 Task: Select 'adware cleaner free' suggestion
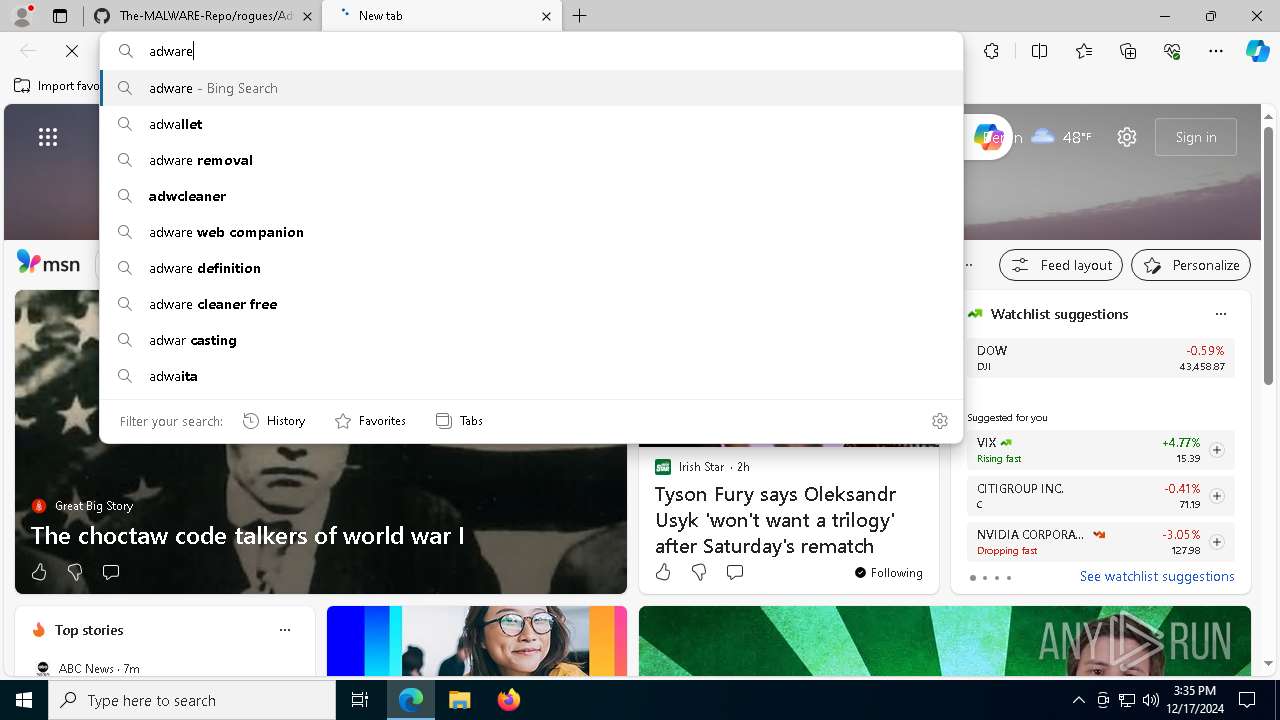[531, 304]
